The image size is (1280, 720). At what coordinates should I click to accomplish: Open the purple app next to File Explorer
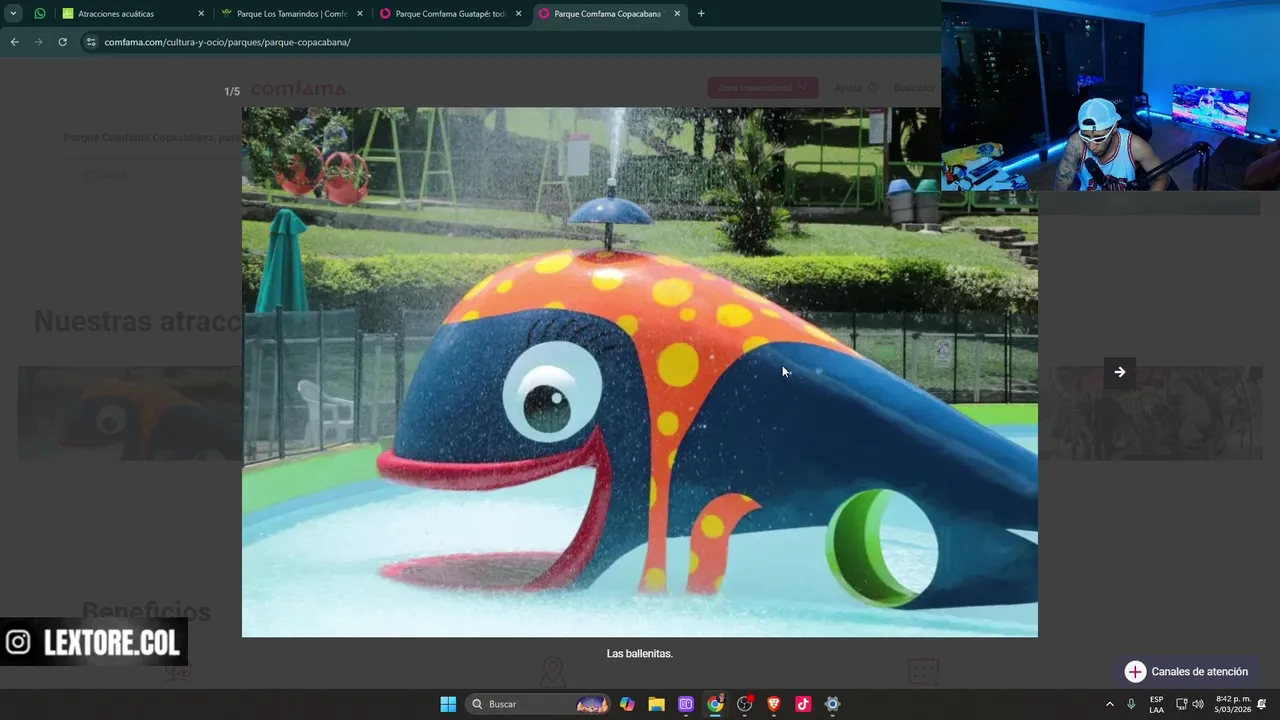(686, 704)
